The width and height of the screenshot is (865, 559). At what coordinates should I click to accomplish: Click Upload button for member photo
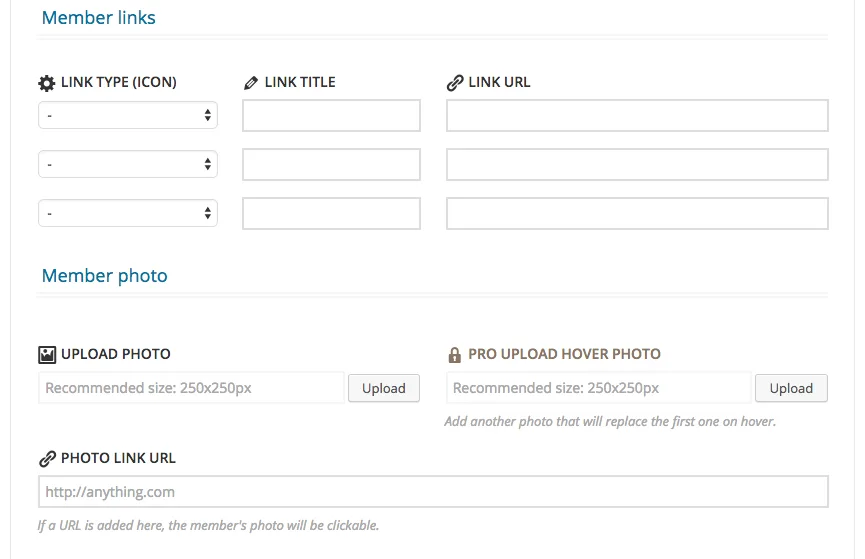[384, 388]
